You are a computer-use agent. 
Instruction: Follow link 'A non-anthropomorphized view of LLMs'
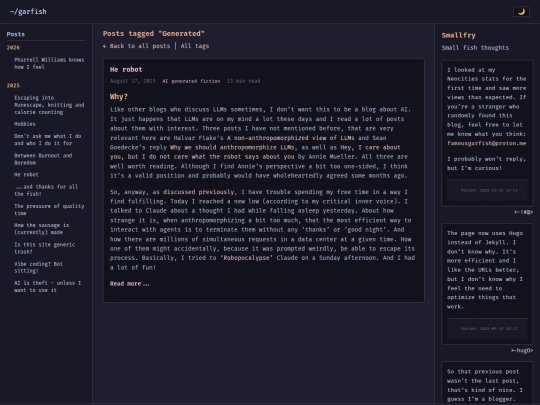pos(291,138)
